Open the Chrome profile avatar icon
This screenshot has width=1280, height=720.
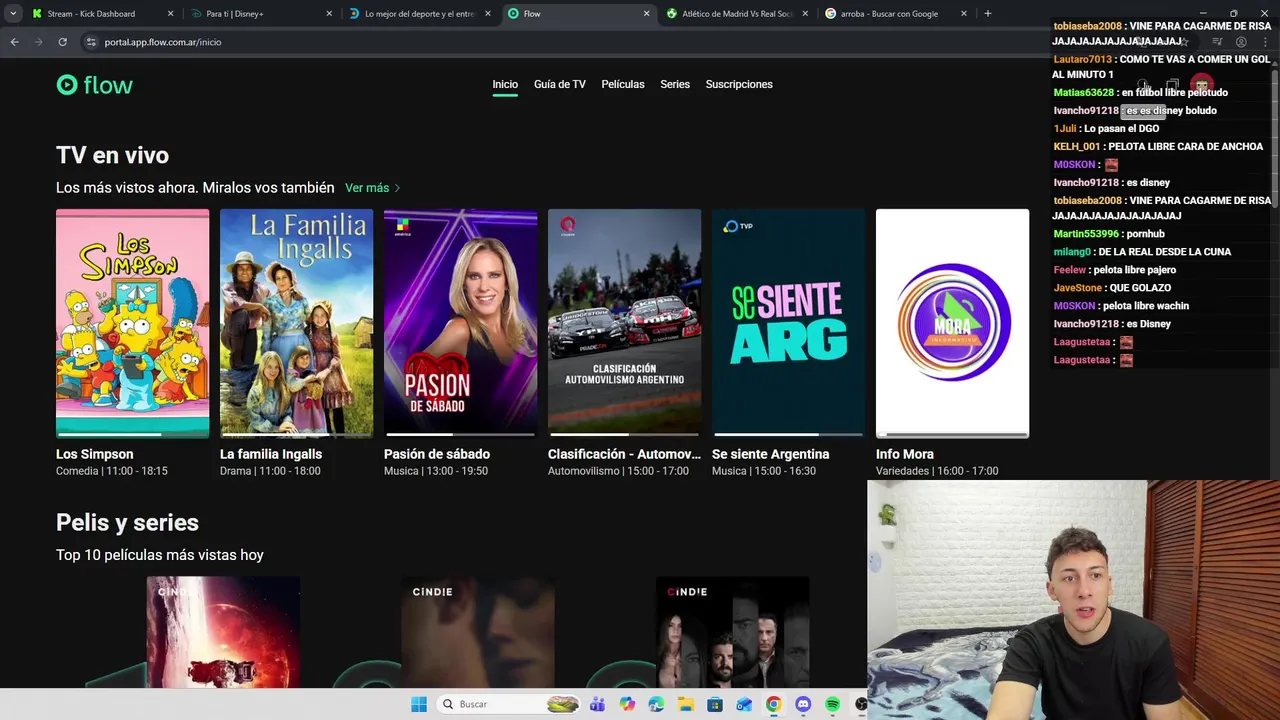(1241, 42)
